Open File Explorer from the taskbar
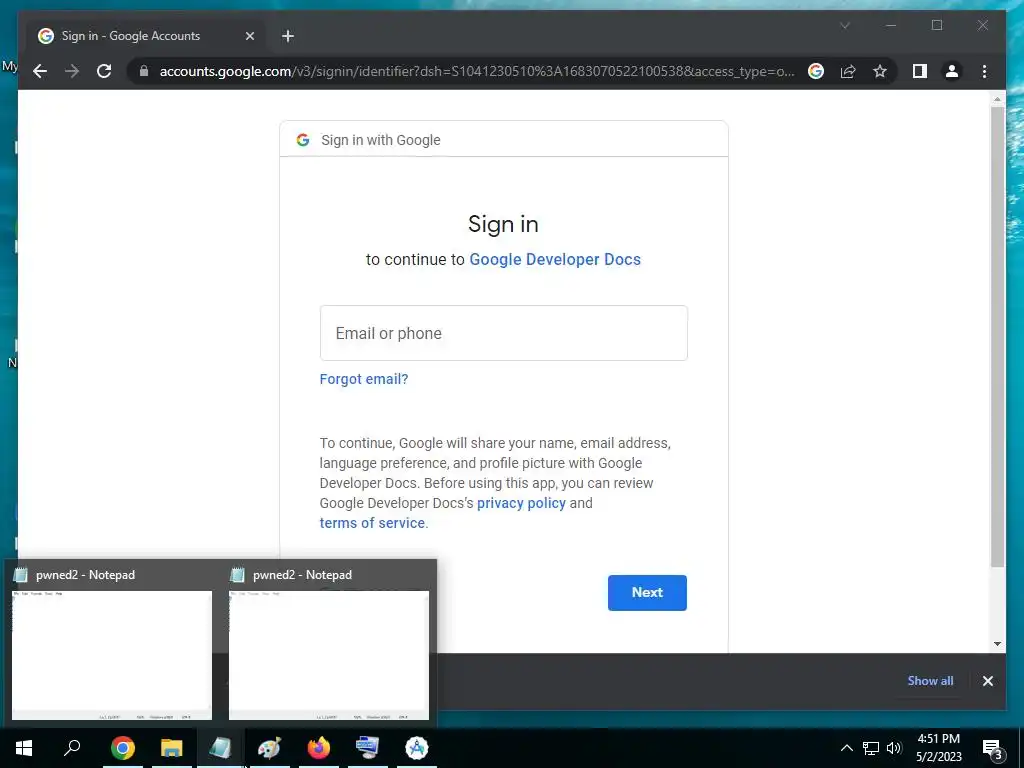 [x=172, y=748]
